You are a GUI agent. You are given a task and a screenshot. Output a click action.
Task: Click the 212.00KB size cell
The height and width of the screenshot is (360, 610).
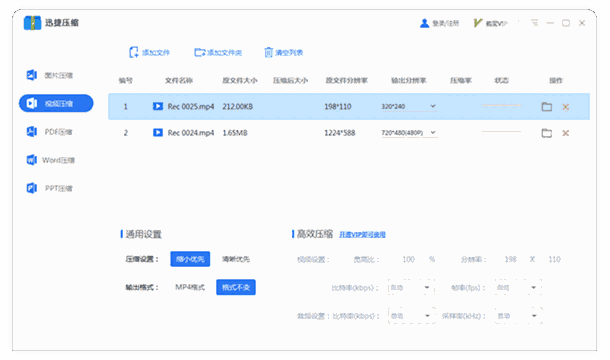coord(238,106)
